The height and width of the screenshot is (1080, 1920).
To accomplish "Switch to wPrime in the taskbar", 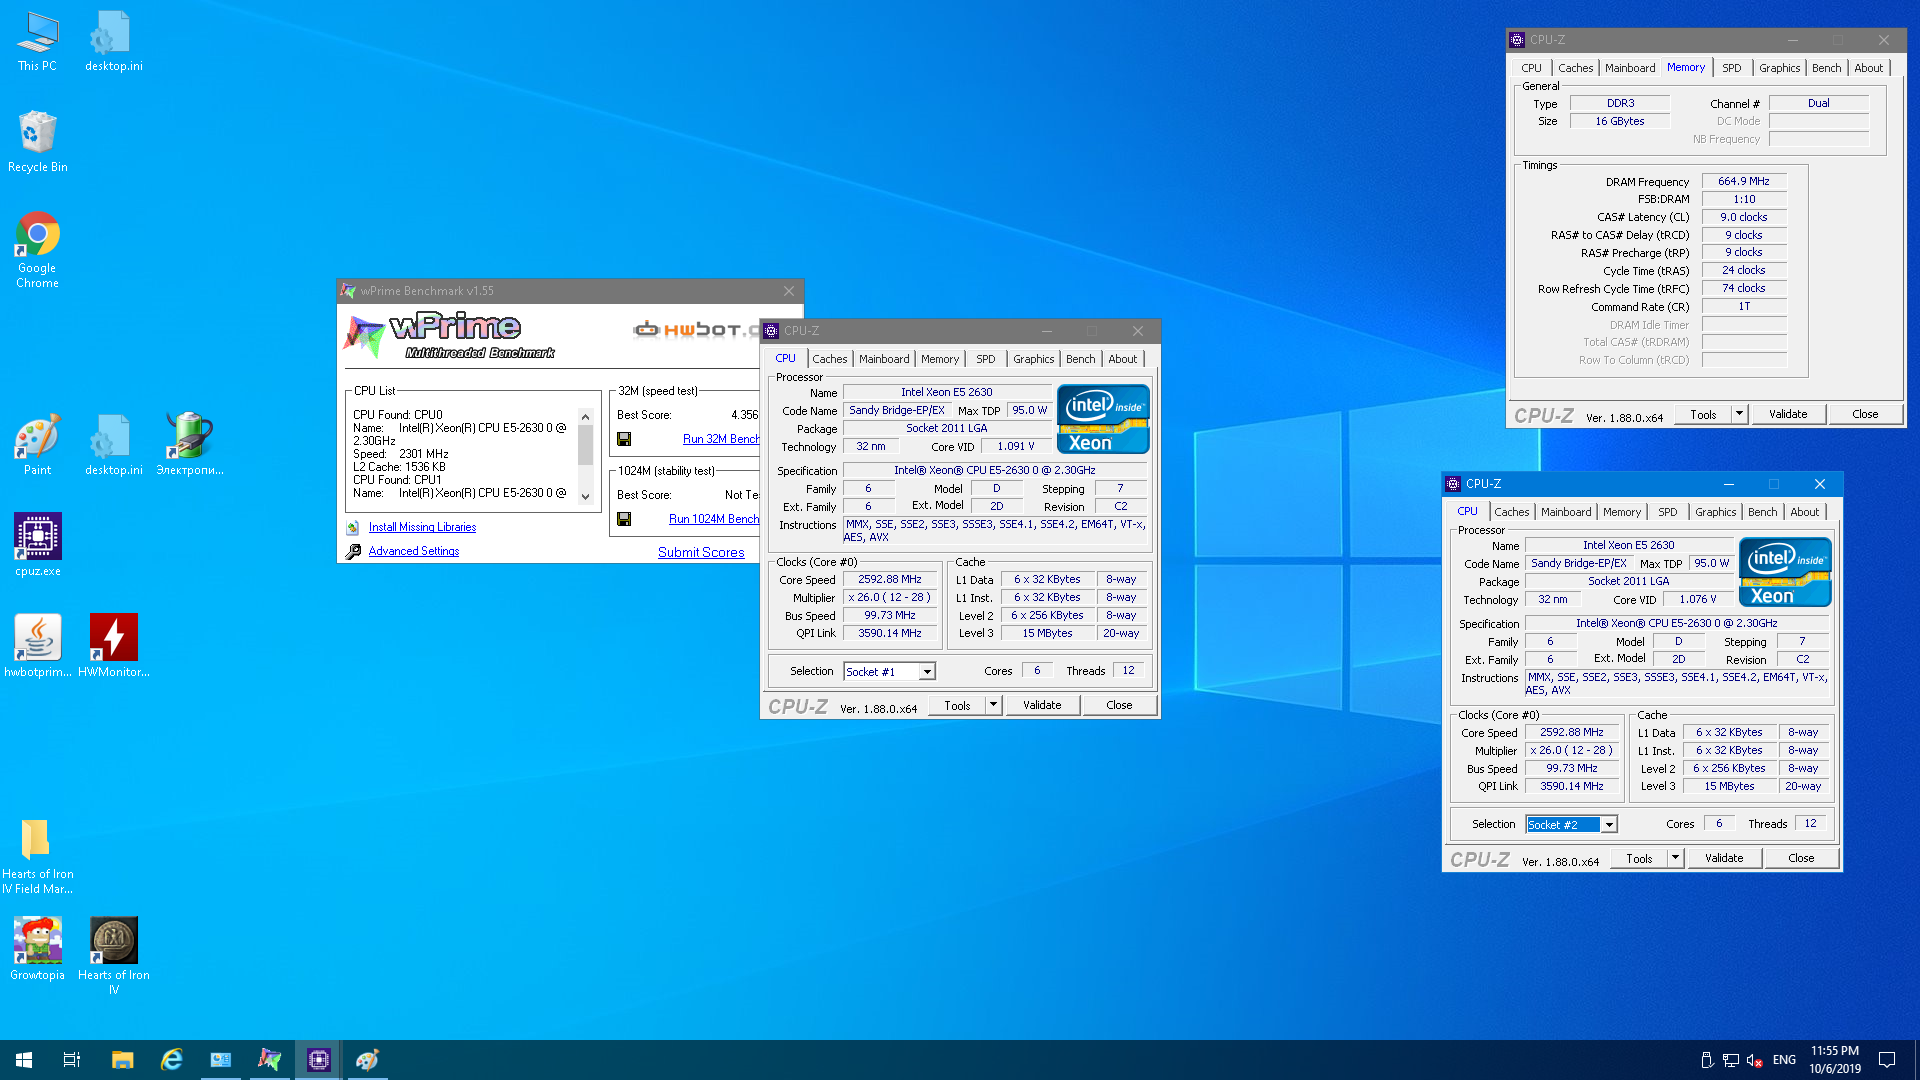I will click(269, 1060).
